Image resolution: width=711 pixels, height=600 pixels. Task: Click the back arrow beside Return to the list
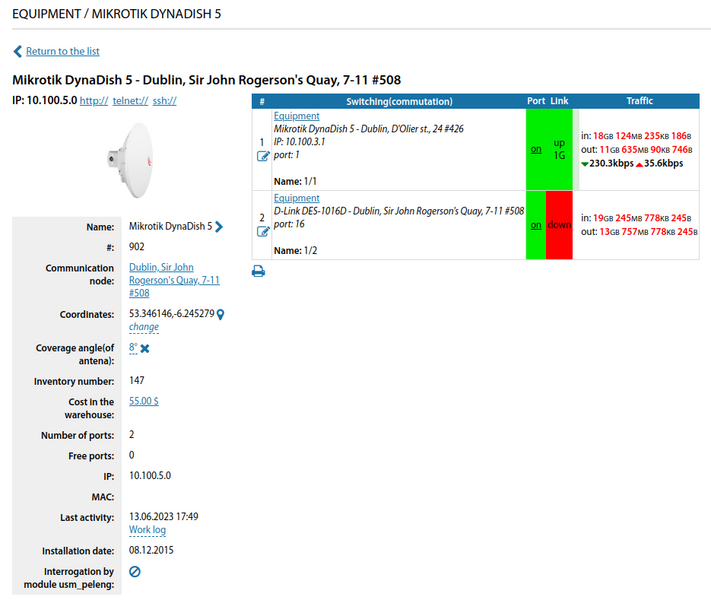pyautogui.click(x=18, y=51)
